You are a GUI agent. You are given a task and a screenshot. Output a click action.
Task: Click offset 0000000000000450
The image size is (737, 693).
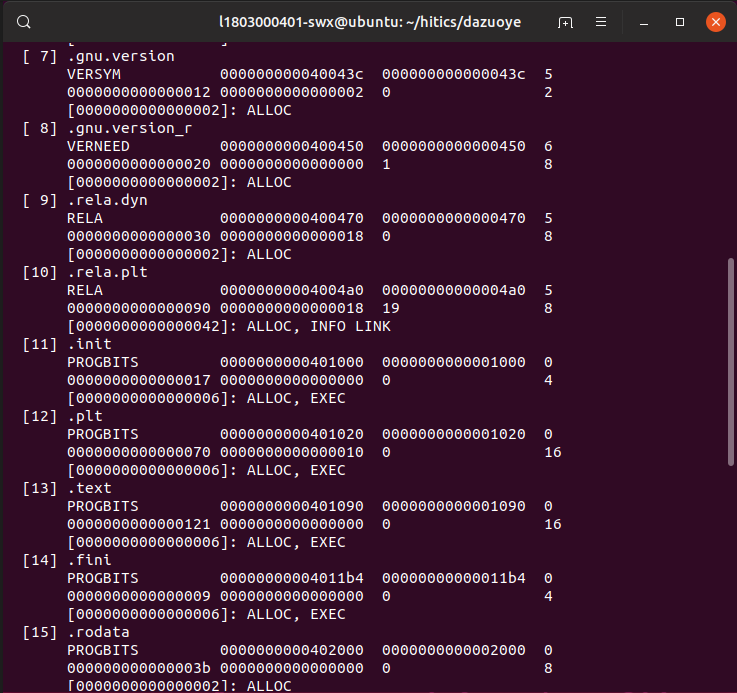click(454, 146)
